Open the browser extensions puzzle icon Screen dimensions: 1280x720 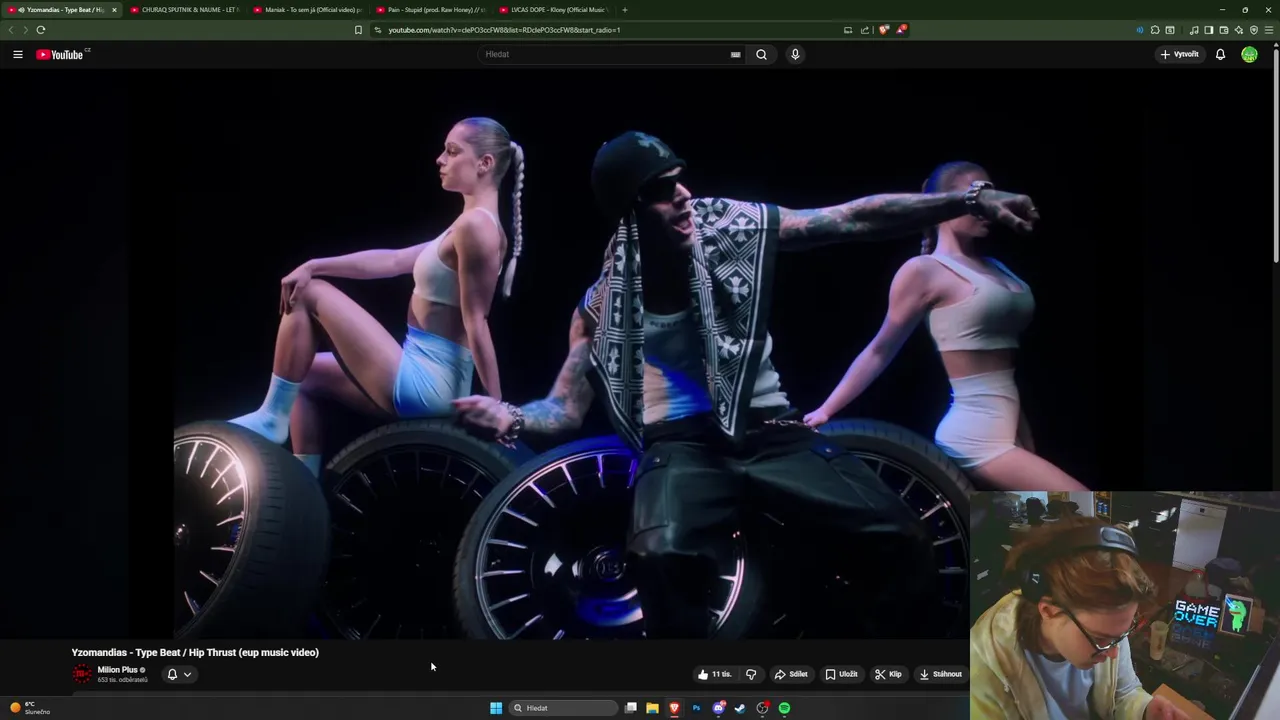click(x=1155, y=30)
